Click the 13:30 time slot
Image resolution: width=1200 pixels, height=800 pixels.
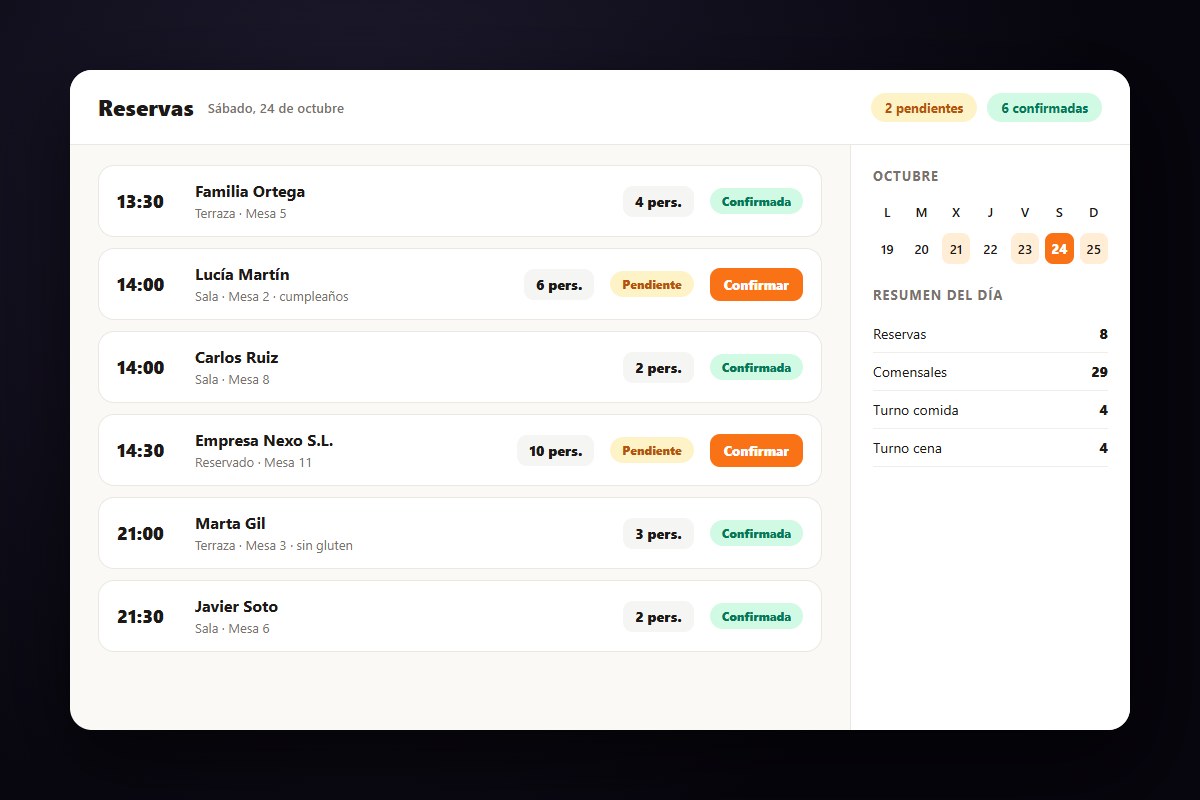[x=140, y=202]
